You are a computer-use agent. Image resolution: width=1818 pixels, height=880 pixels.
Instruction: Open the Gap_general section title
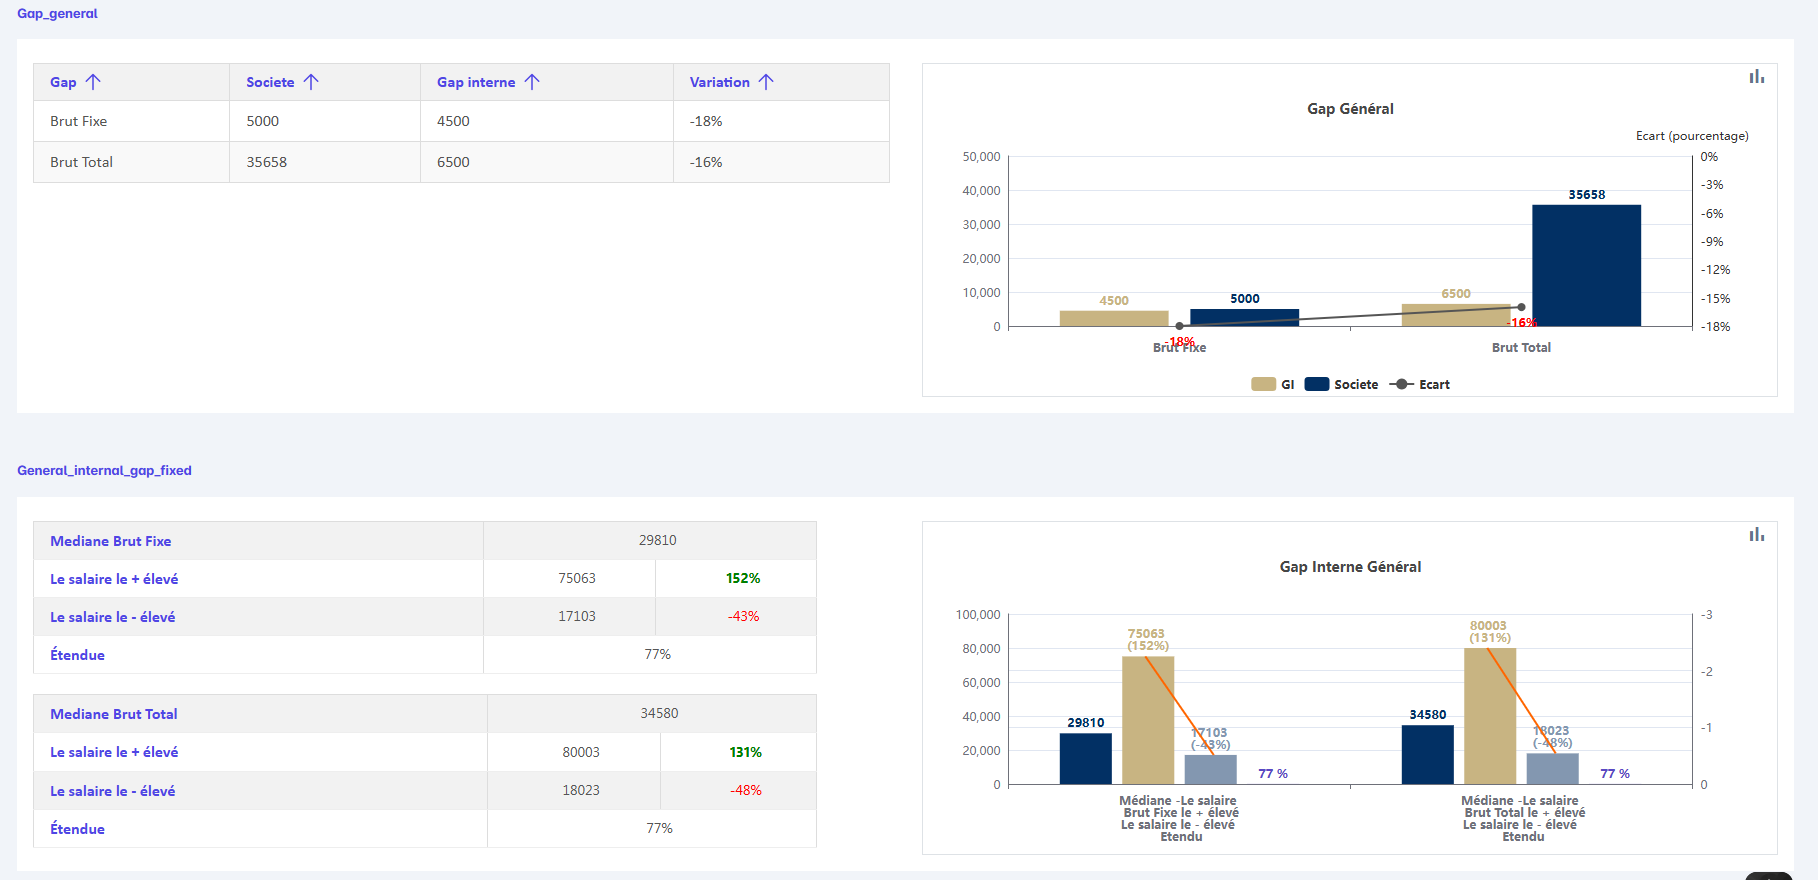tap(57, 13)
